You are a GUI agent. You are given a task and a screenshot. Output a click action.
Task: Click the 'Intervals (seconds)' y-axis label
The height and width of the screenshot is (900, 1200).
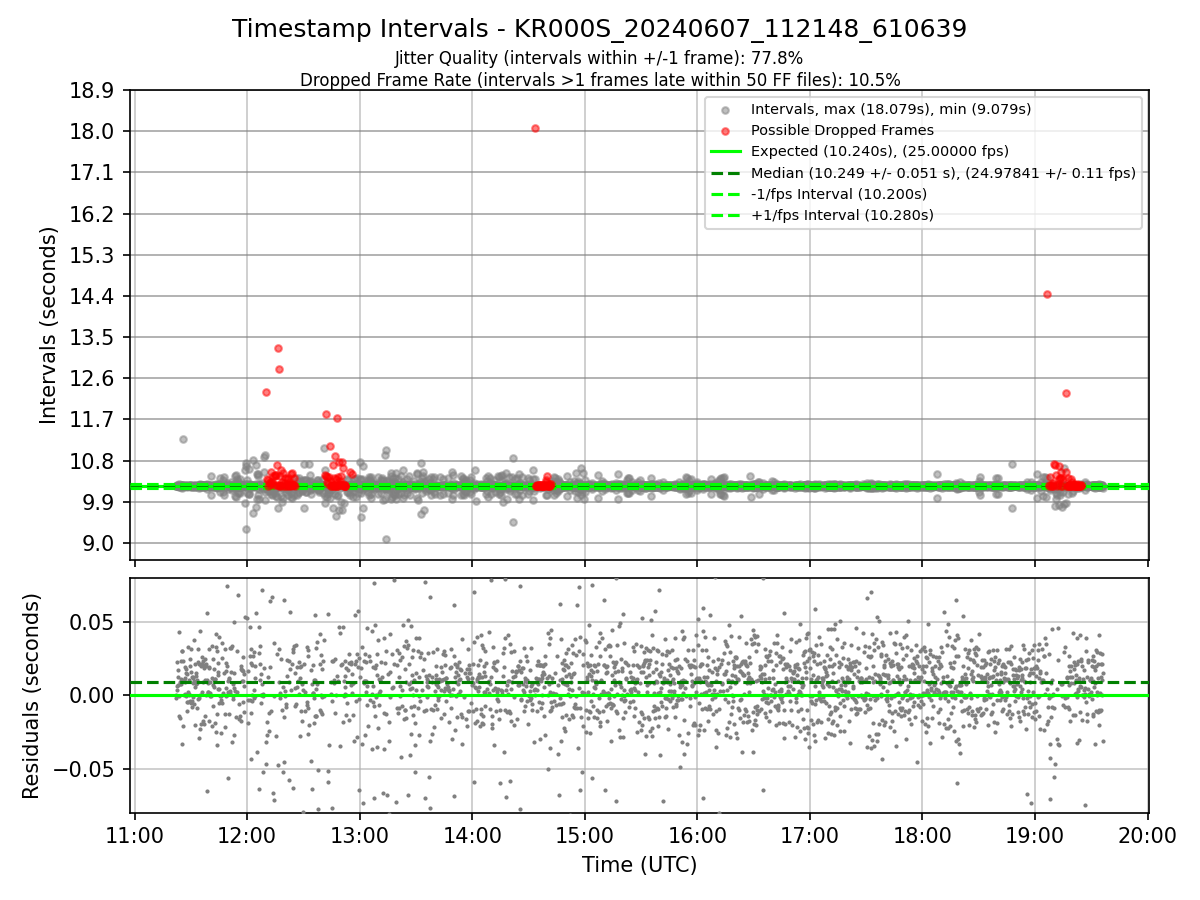tap(48, 325)
